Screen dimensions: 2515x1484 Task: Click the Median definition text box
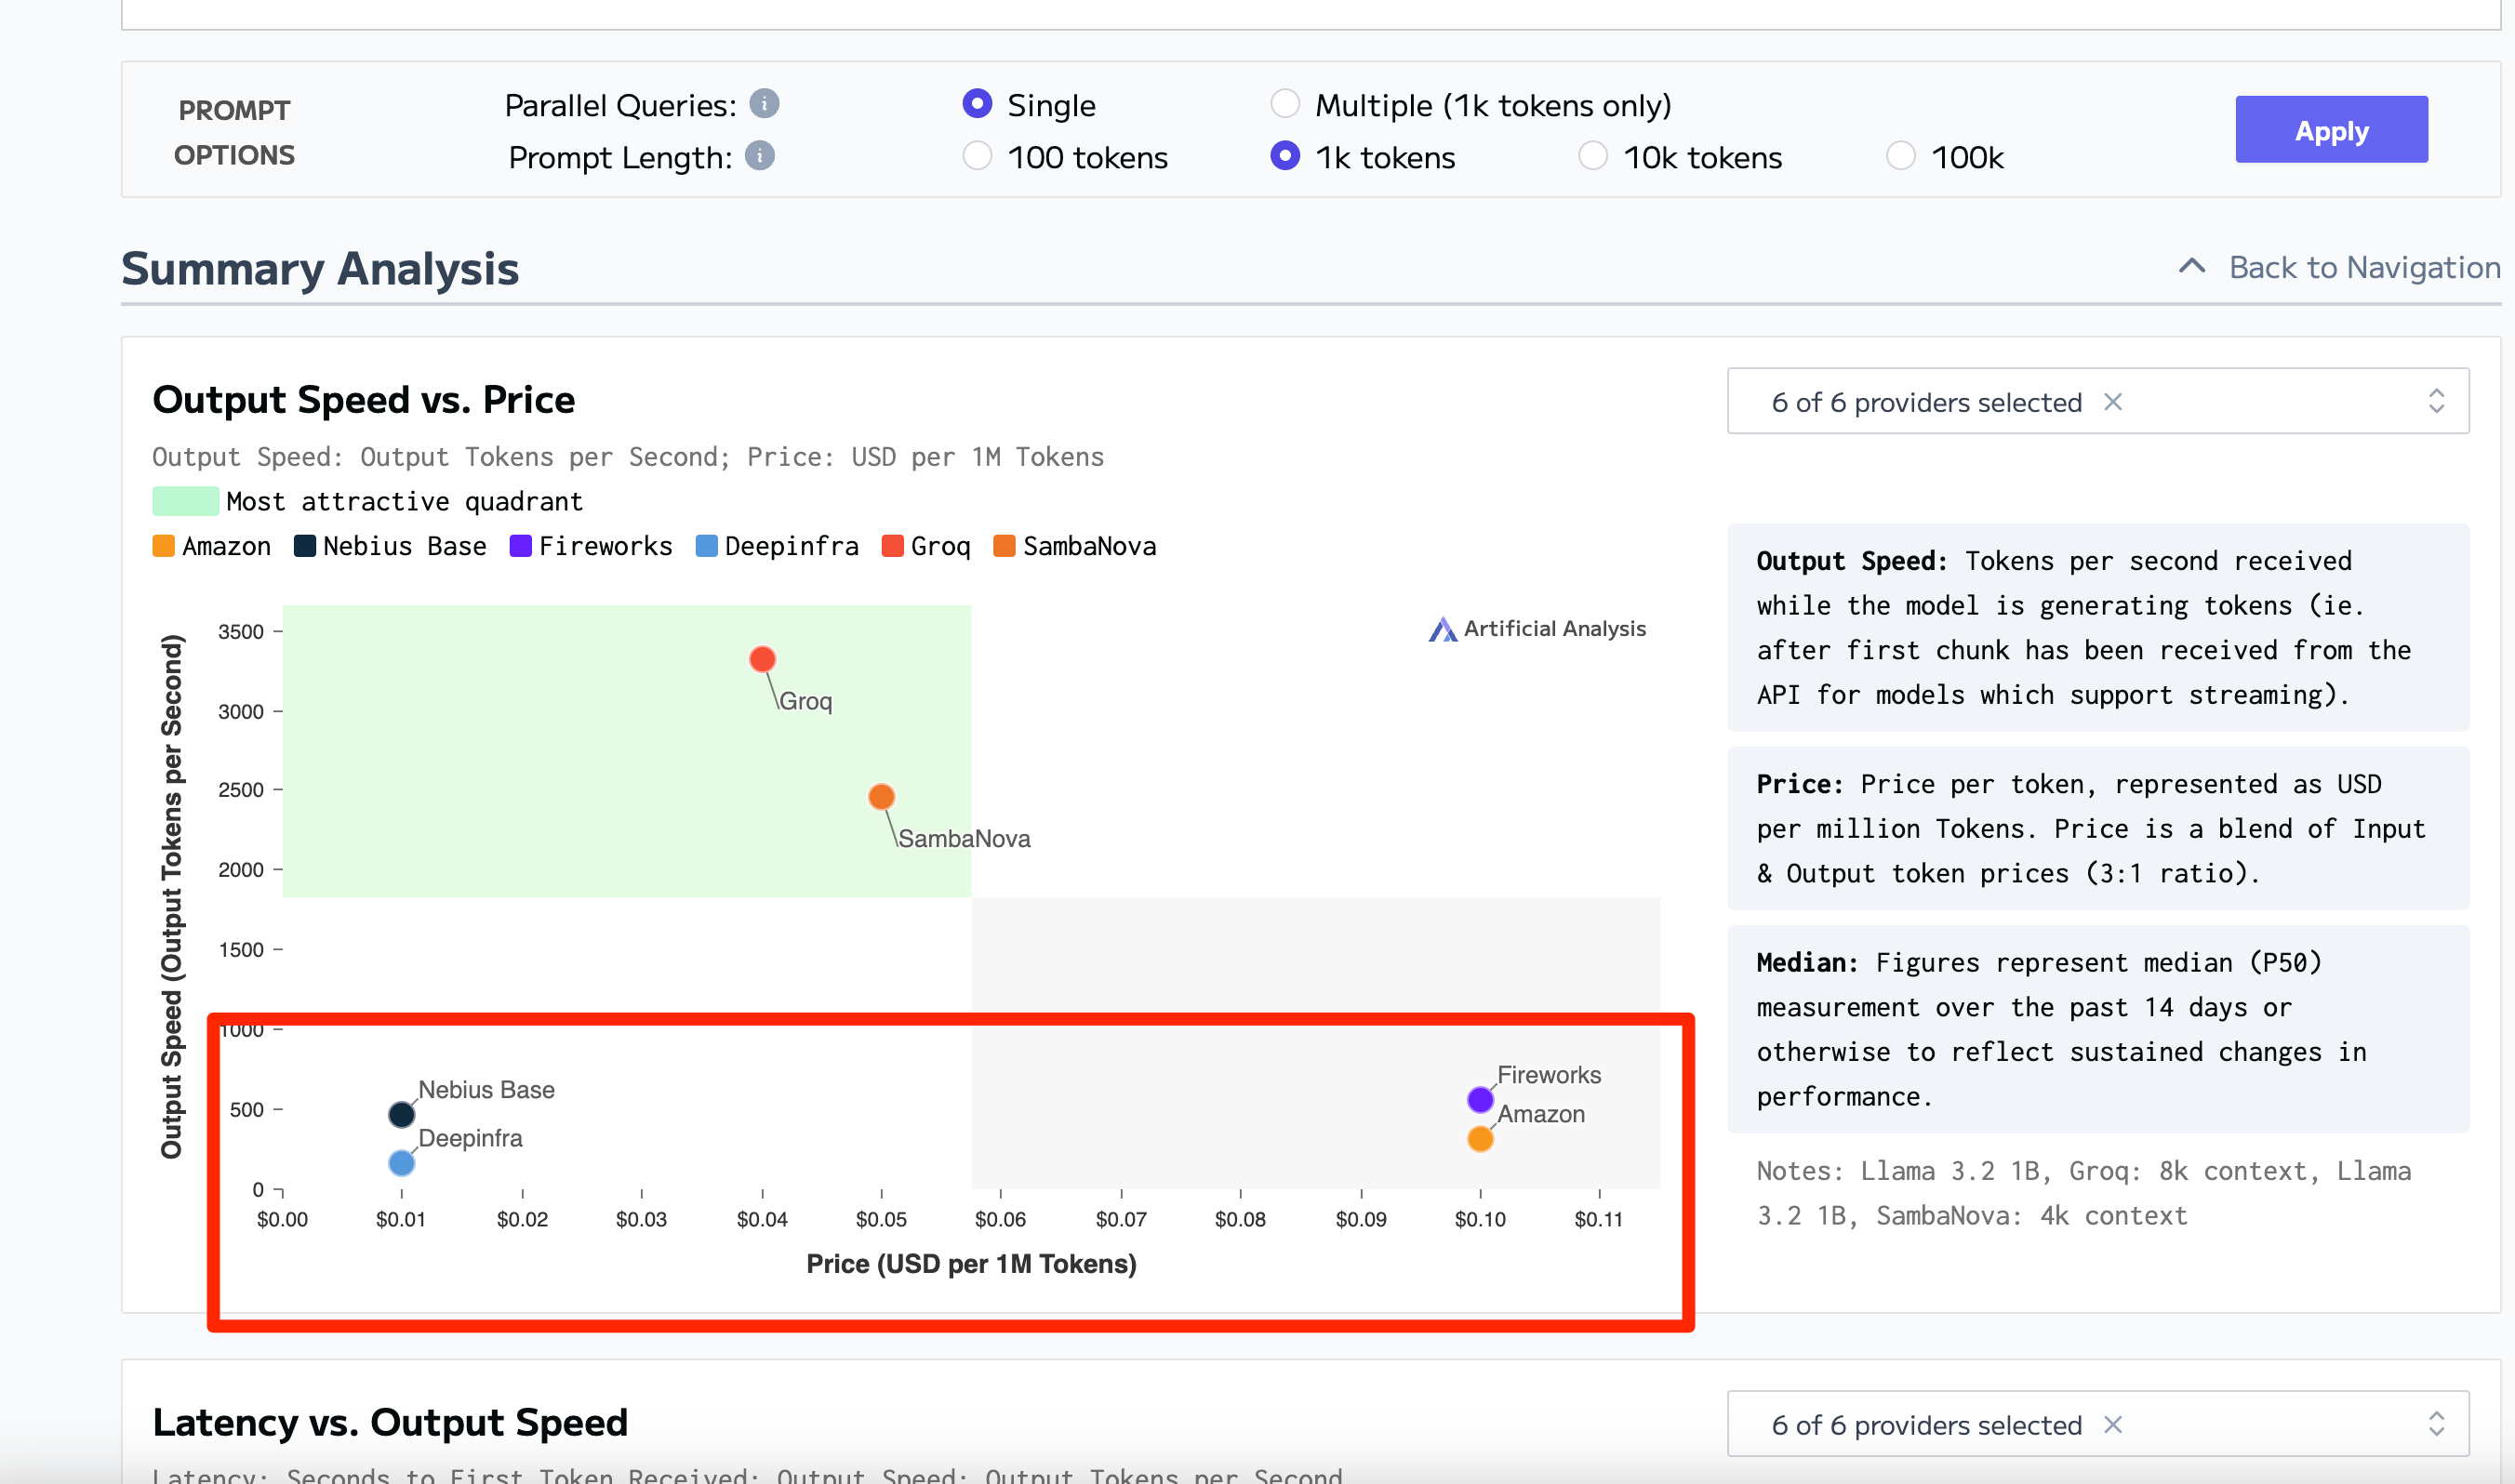tap(2098, 1029)
